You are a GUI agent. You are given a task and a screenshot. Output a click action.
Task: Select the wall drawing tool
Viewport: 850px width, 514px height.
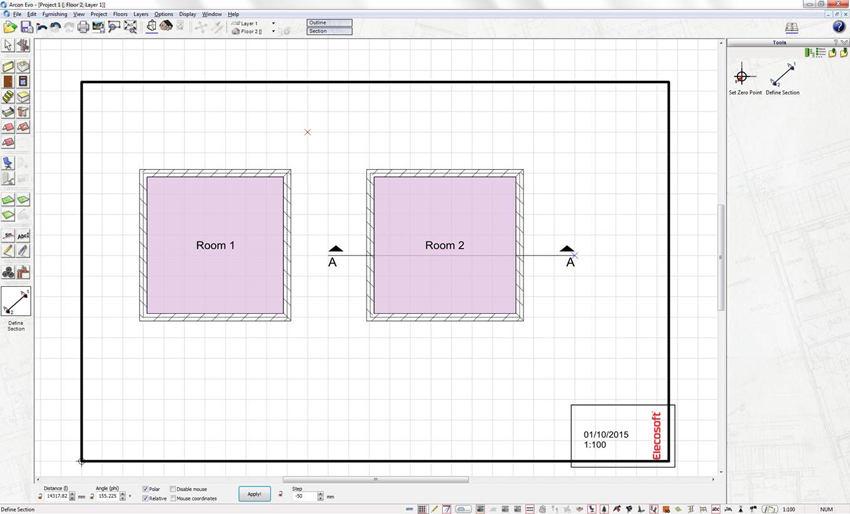point(8,67)
